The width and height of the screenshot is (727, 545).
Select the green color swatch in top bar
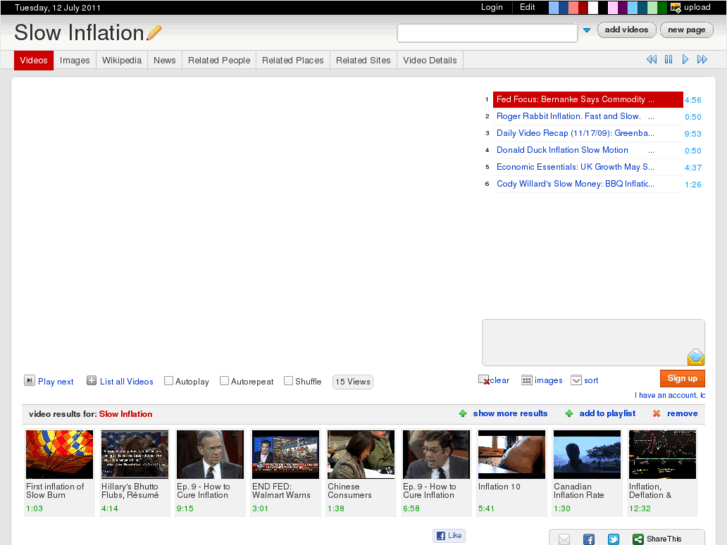[660, 7]
